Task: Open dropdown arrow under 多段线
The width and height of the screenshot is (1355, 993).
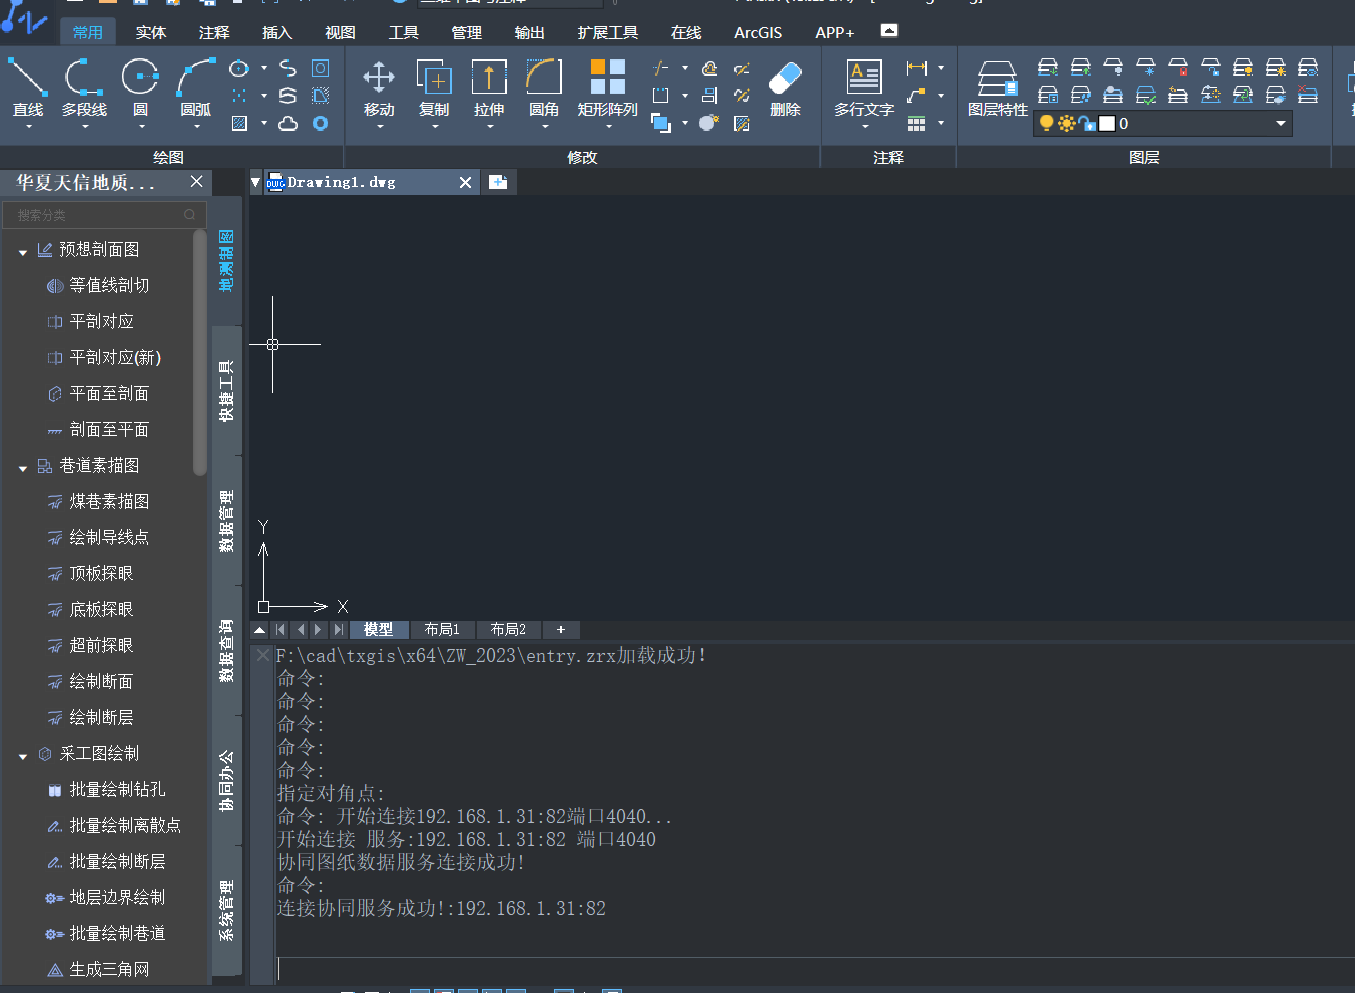Action: [85, 127]
